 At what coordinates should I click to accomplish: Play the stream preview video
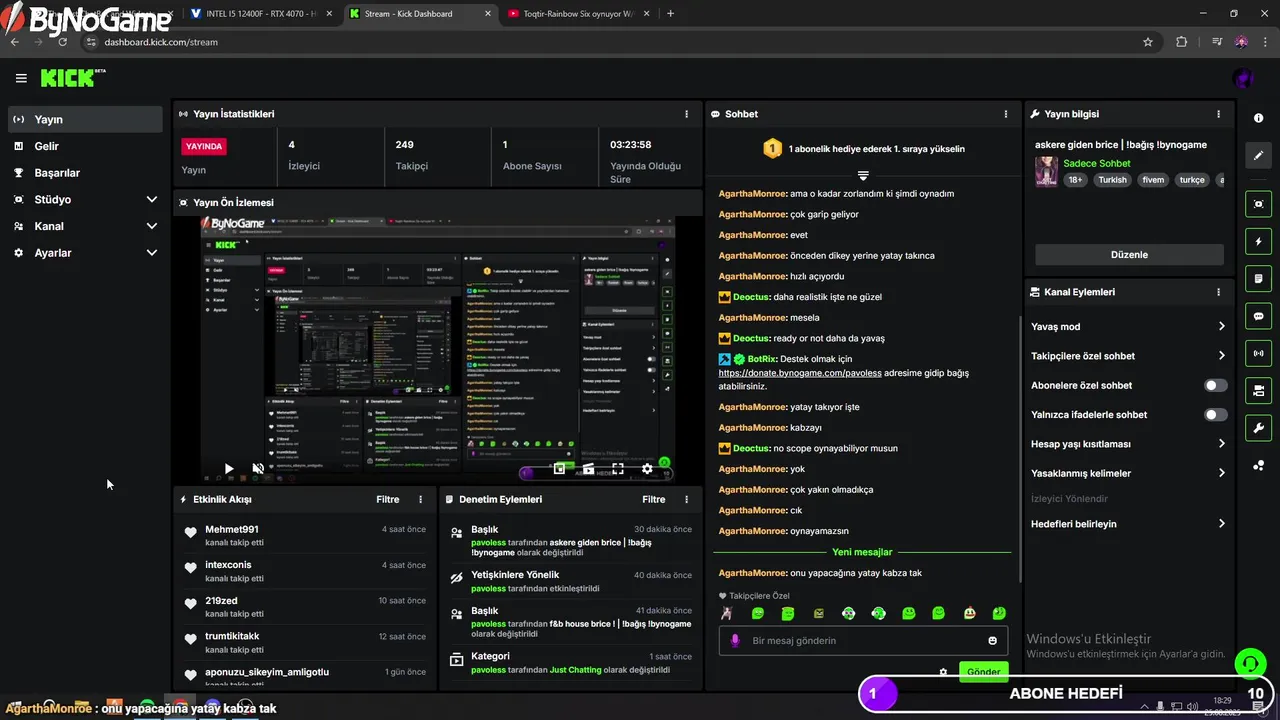229,468
